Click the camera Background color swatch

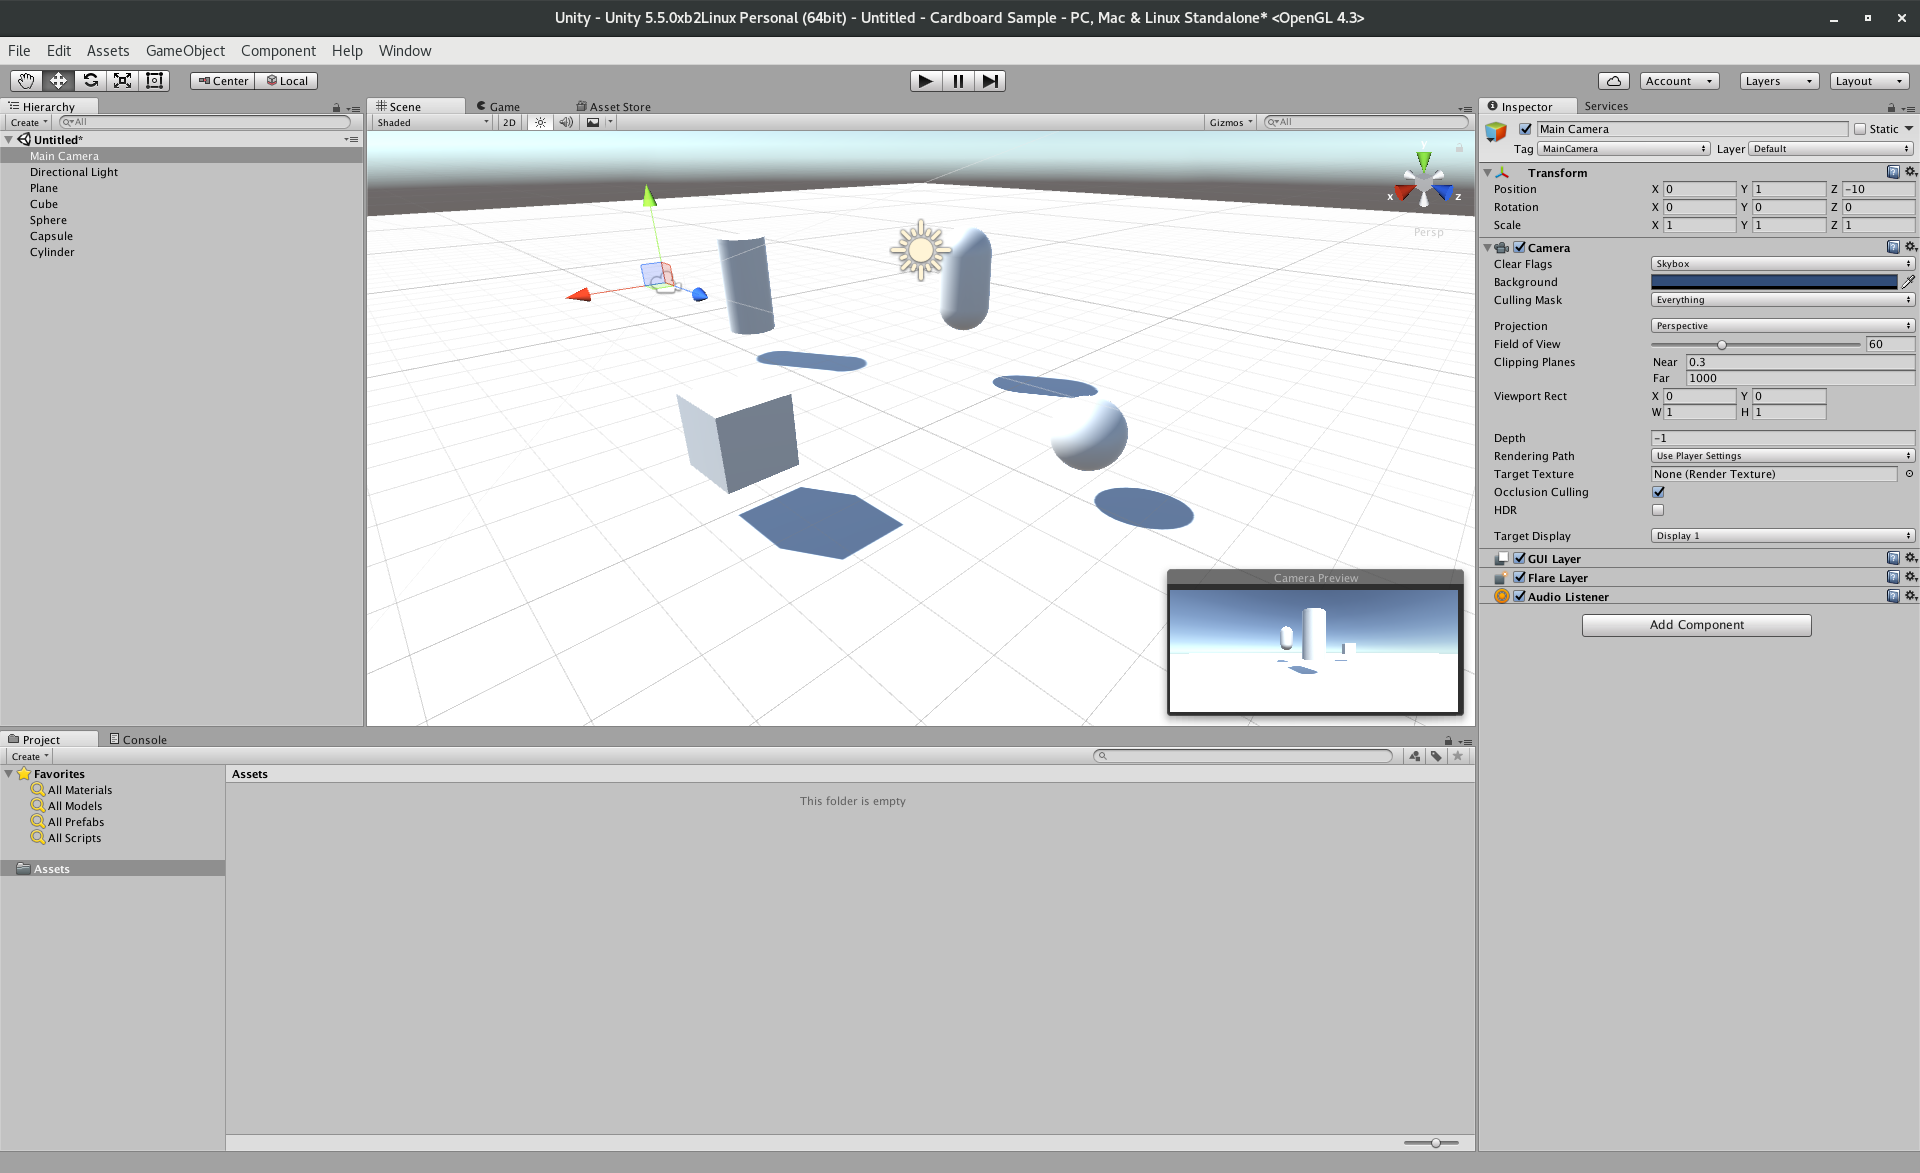tap(1773, 282)
